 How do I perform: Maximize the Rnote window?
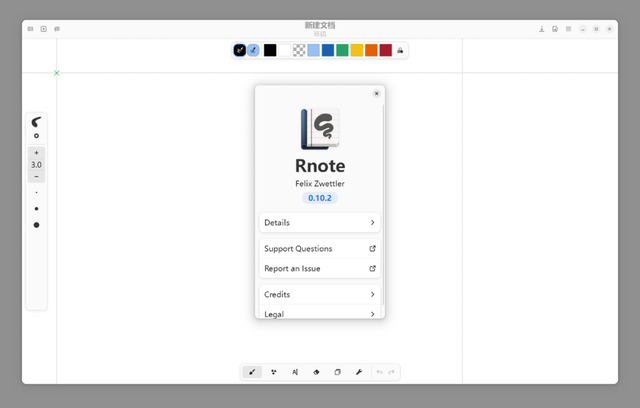pos(596,29)
